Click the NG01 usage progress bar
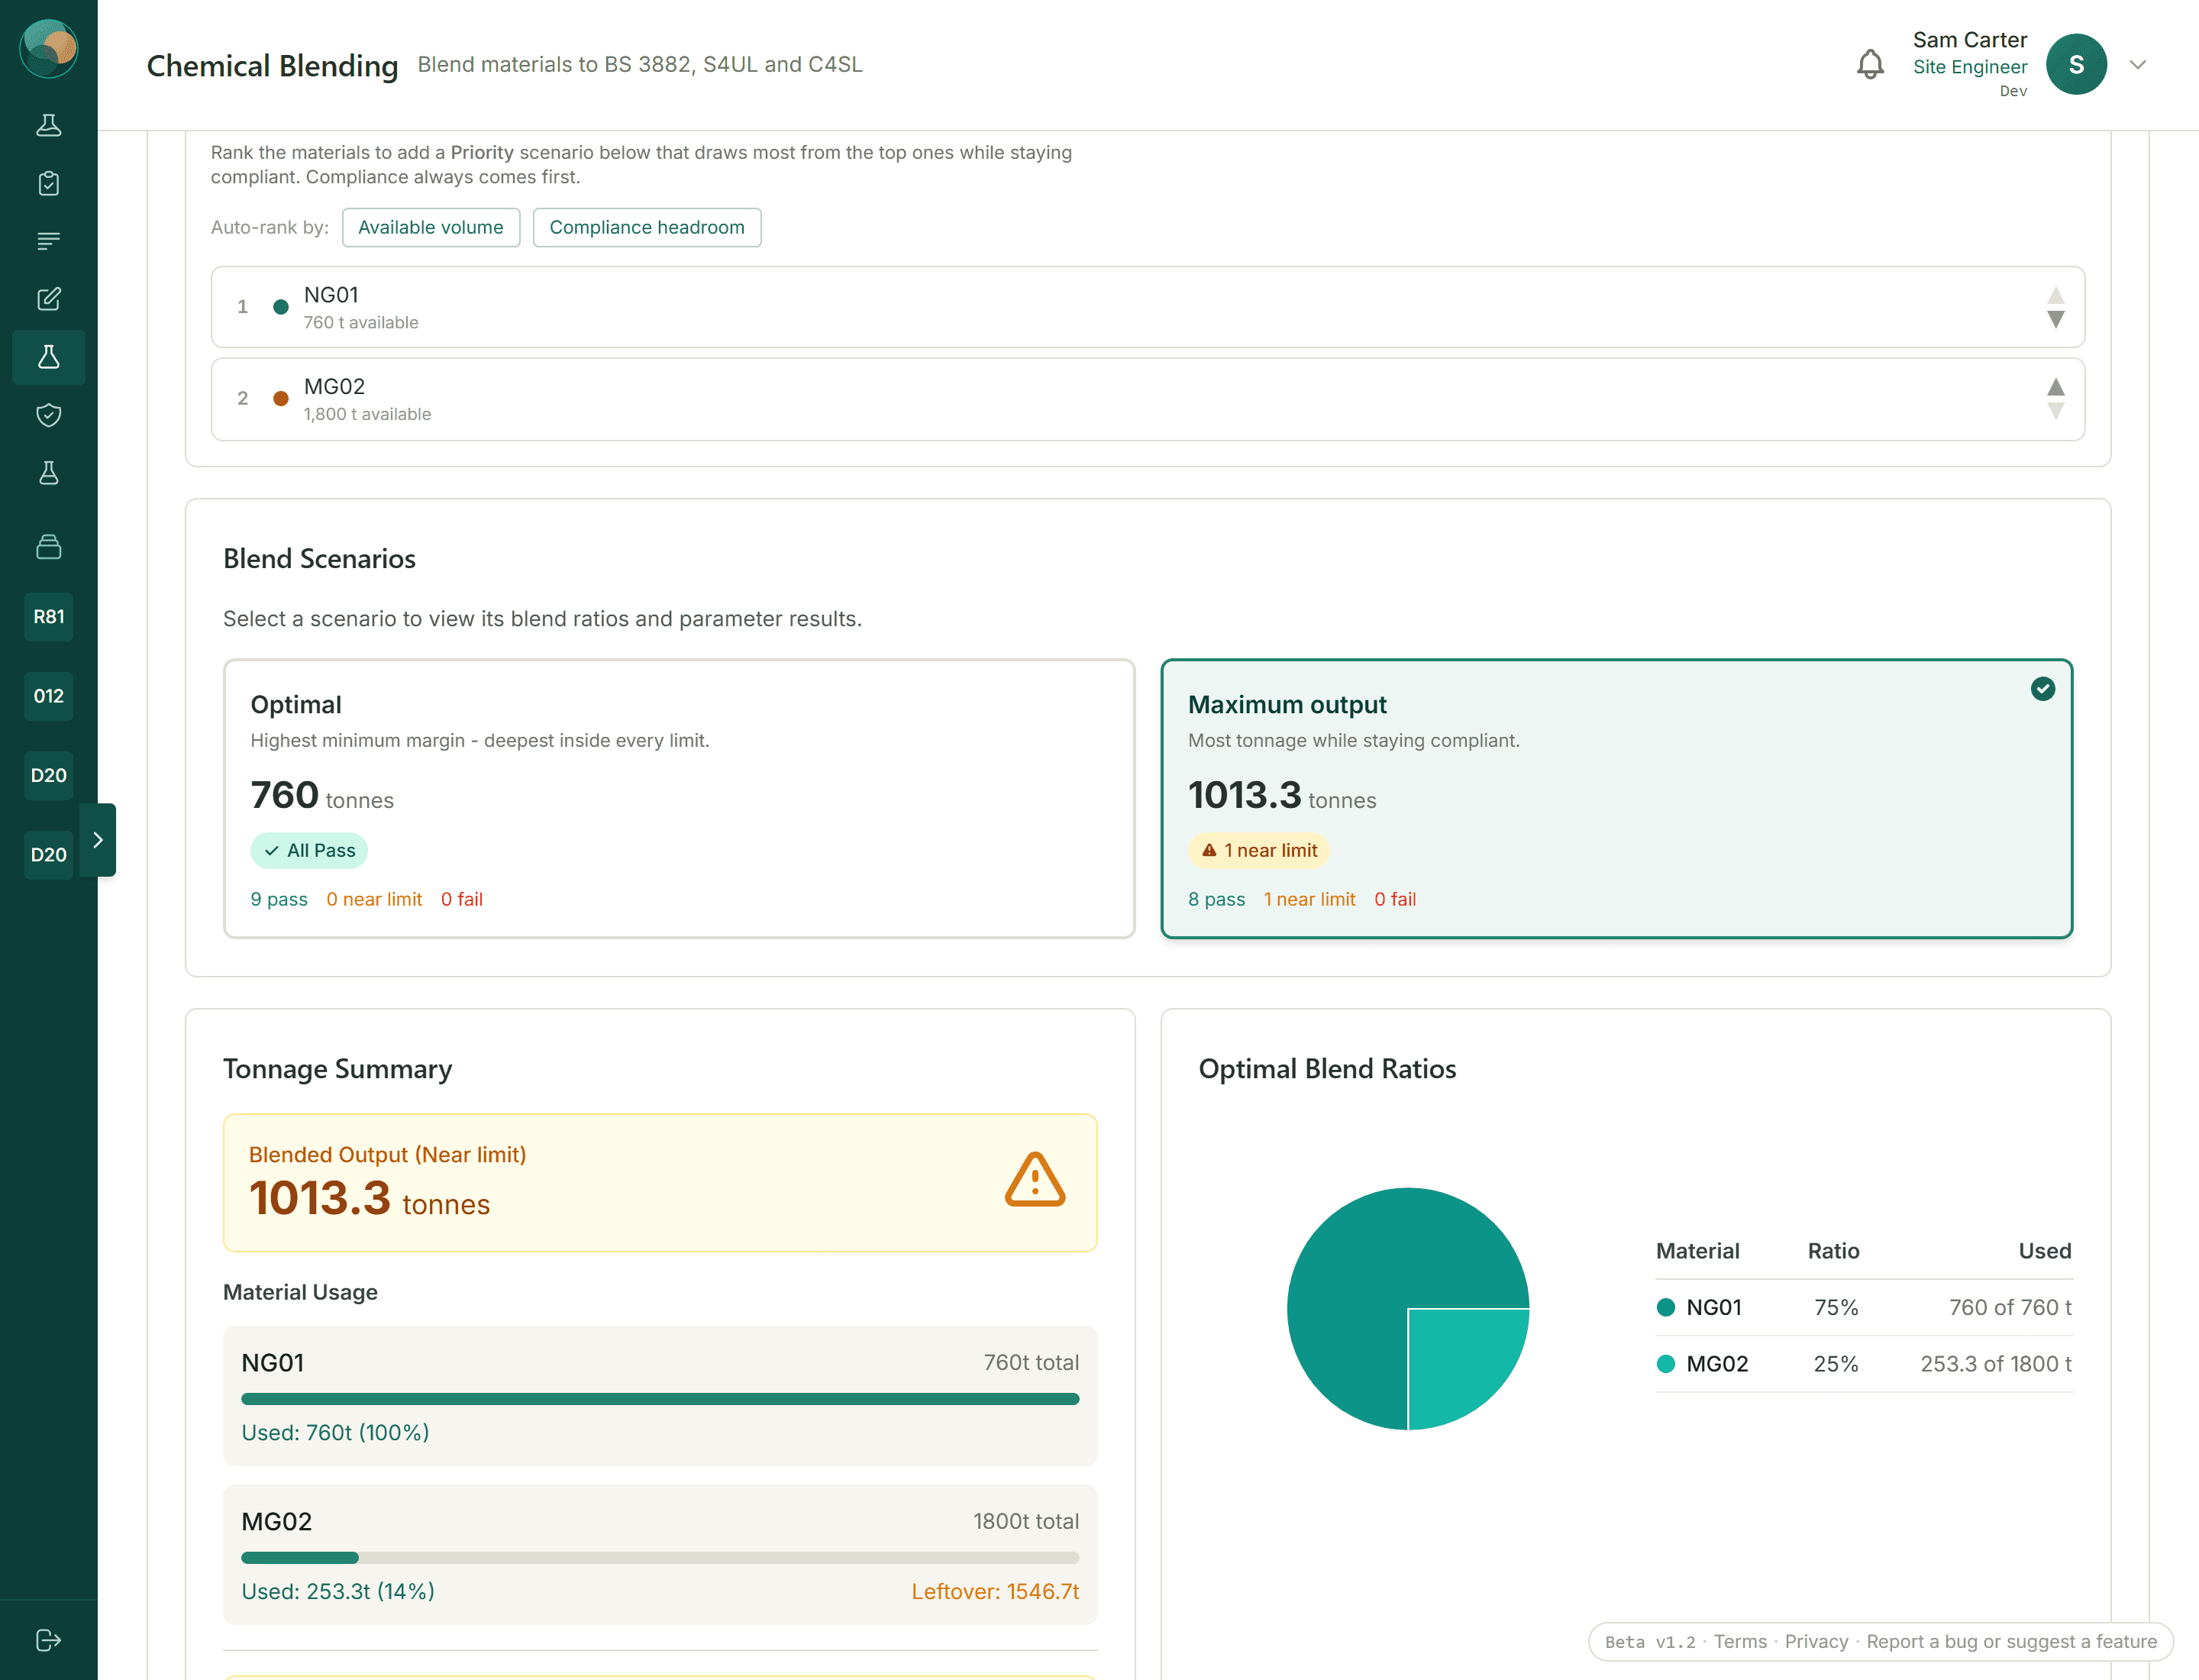 [x=660, y=1399]
